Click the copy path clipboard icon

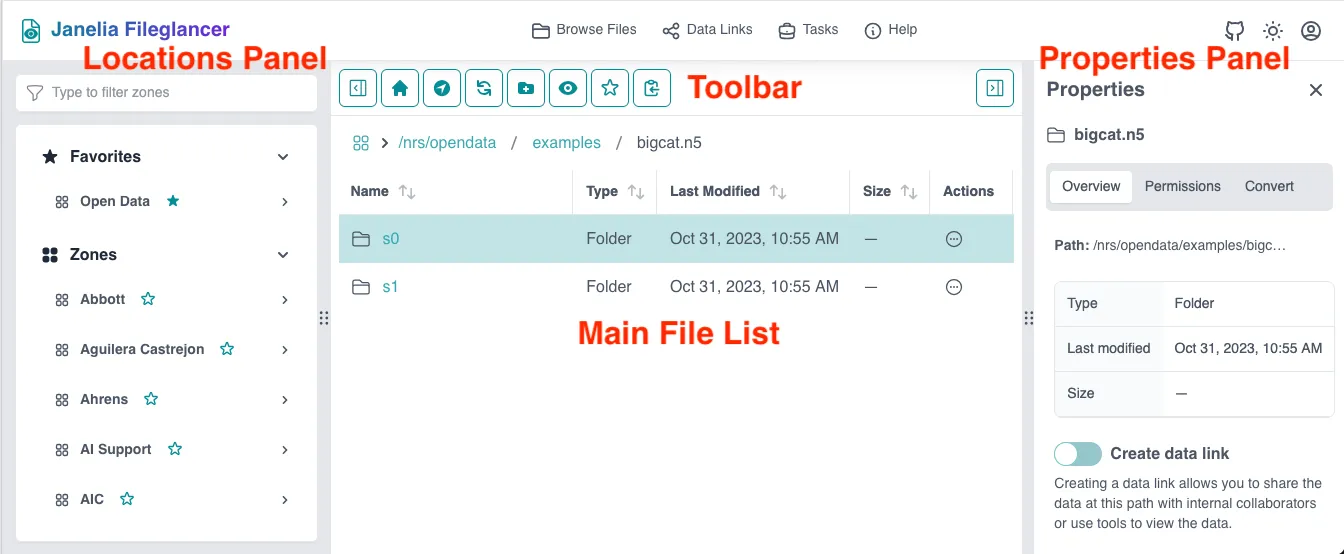tap(652, 88)
